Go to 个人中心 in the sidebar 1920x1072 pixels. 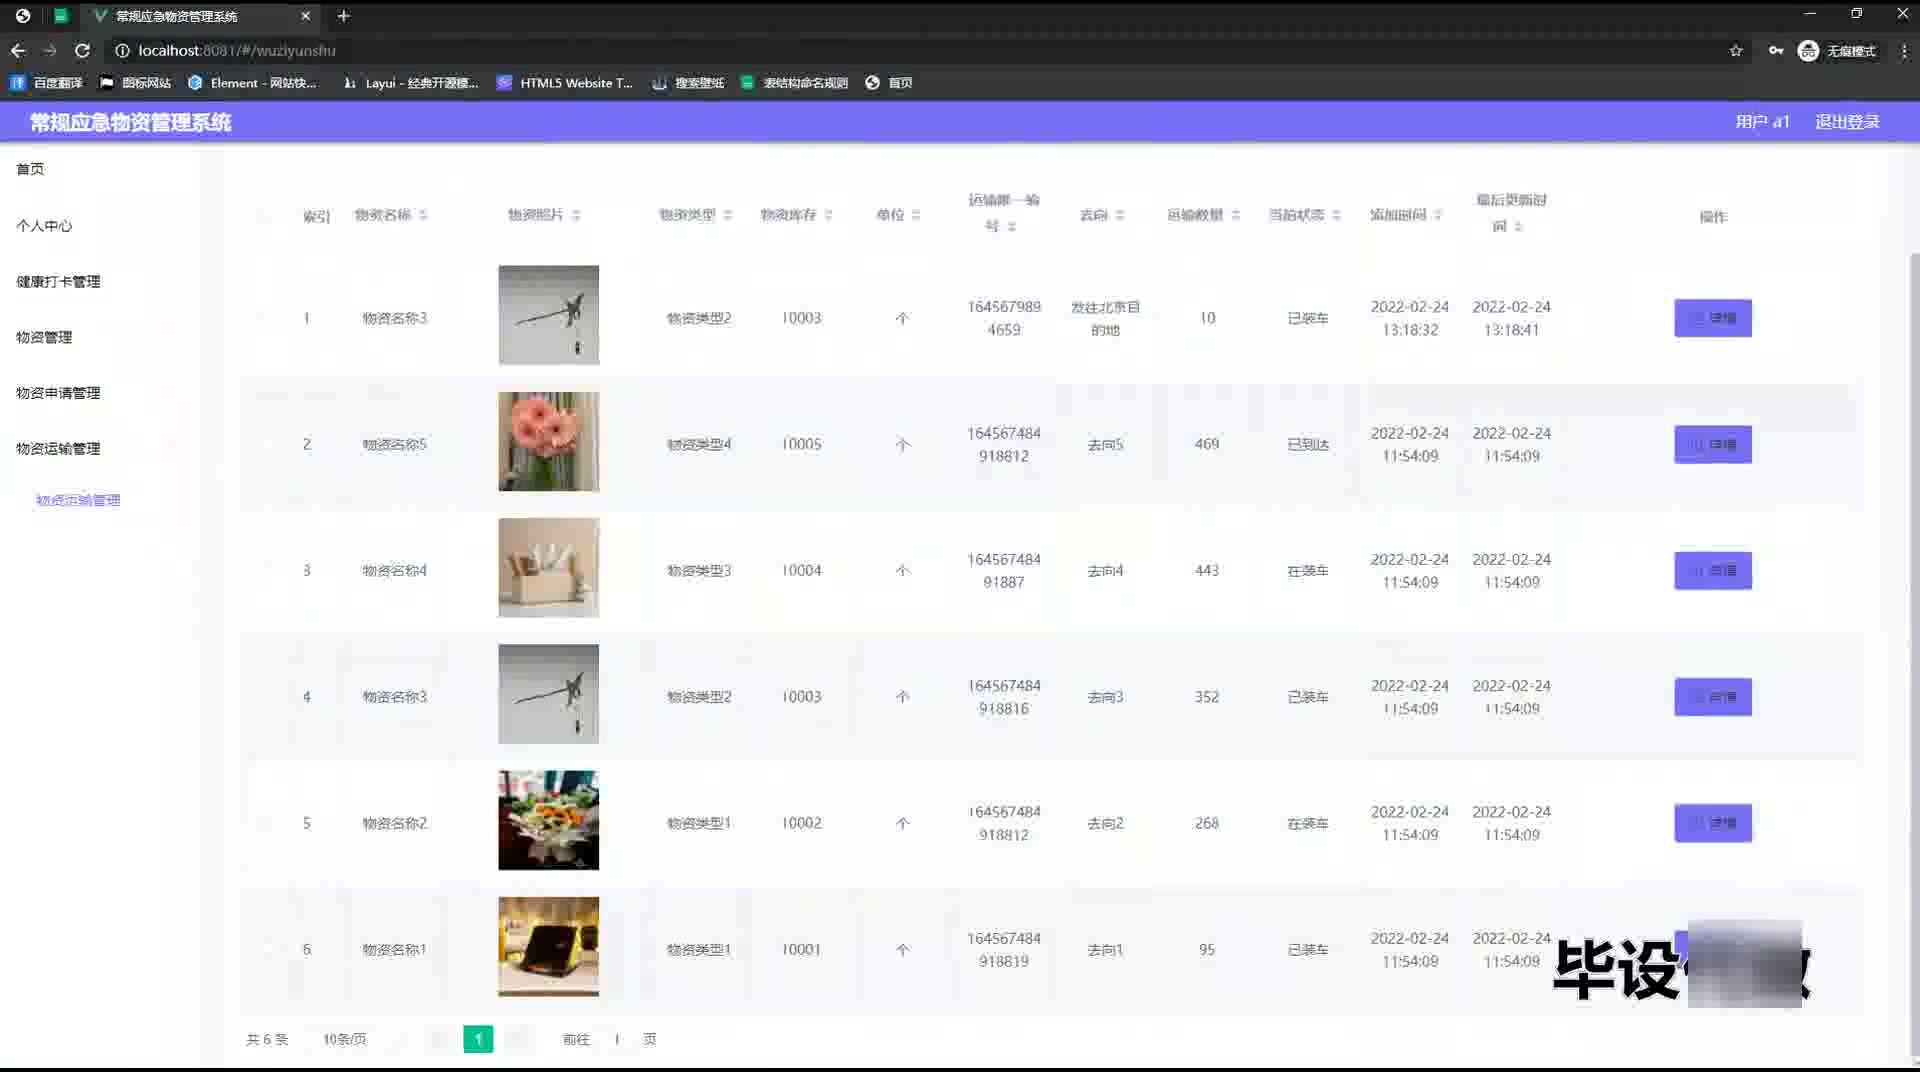point(44,225)
